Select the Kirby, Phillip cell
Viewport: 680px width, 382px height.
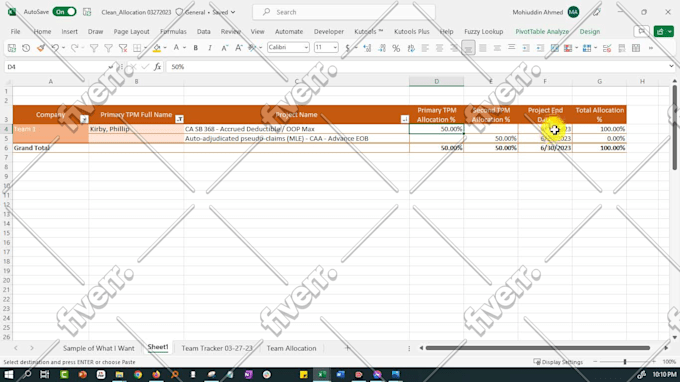(x=136, y=129)
